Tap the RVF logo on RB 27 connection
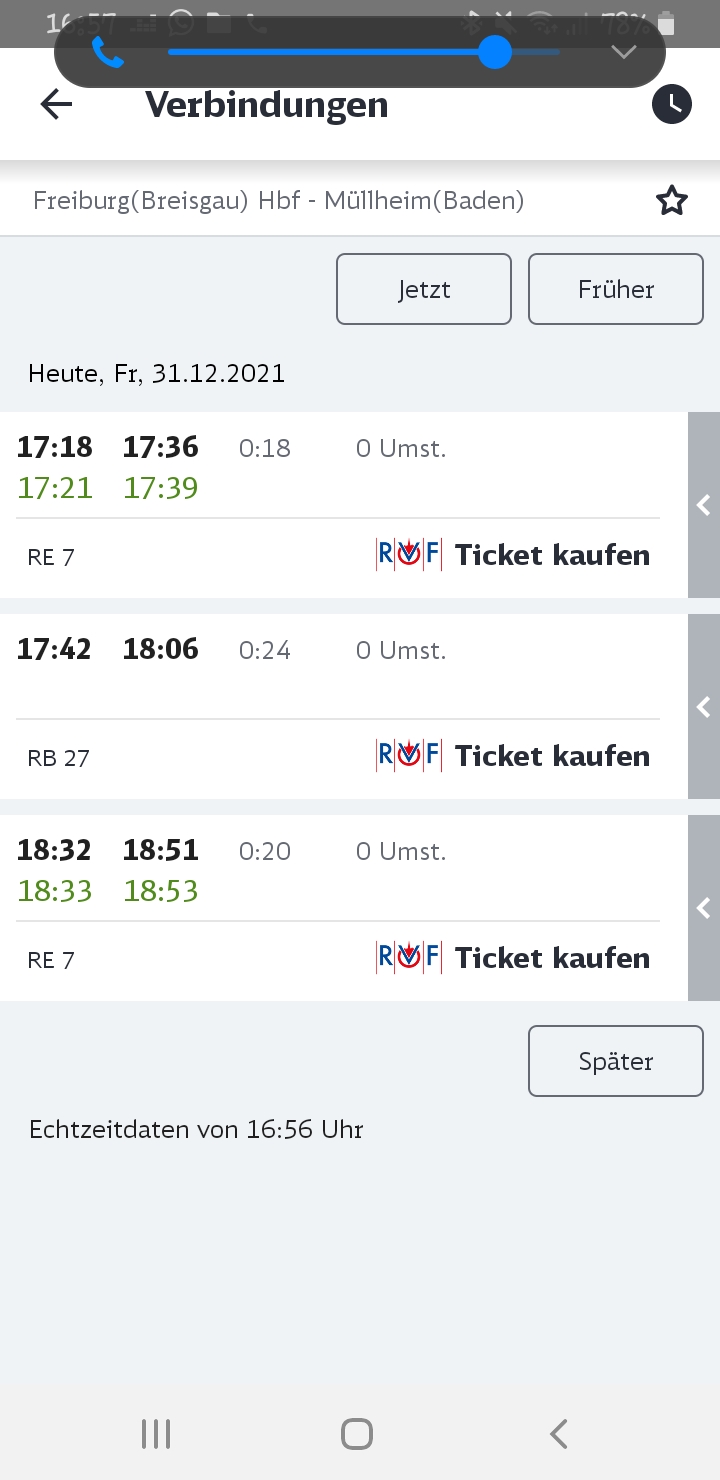This screenshot has width=720, height=1480. point(408,756)
